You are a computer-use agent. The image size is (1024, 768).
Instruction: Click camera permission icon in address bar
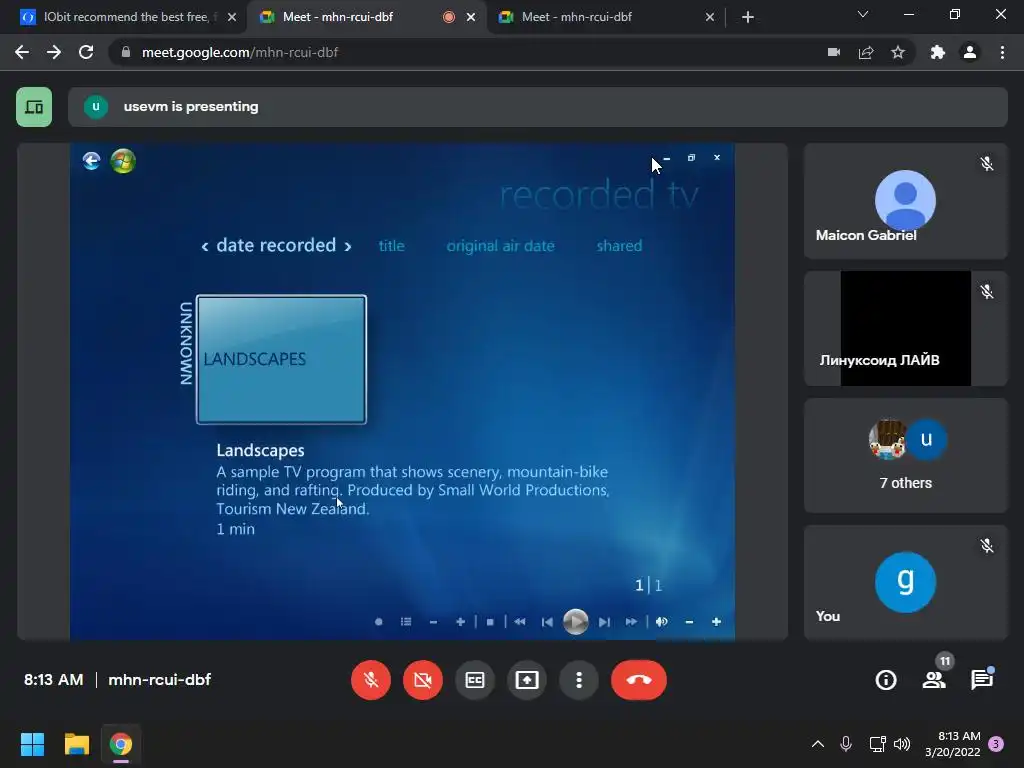pyautogui.click(x=833, y=52)
